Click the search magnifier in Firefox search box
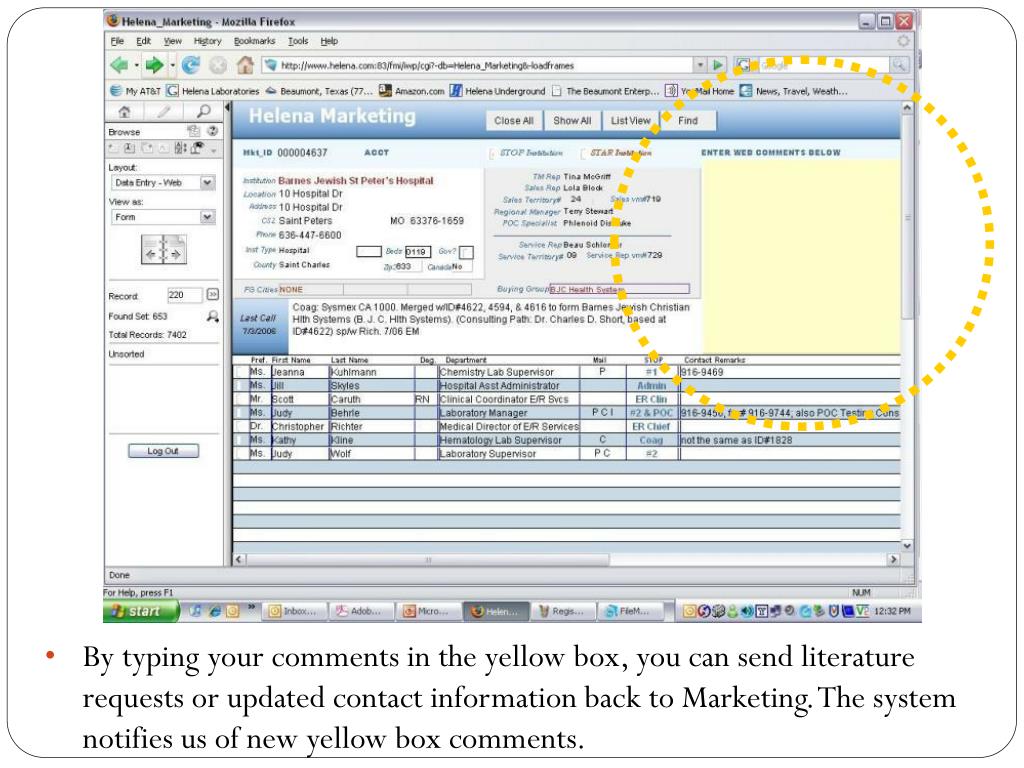The height and width of the screenshot is (768, 1024). (x=899, y=65)
